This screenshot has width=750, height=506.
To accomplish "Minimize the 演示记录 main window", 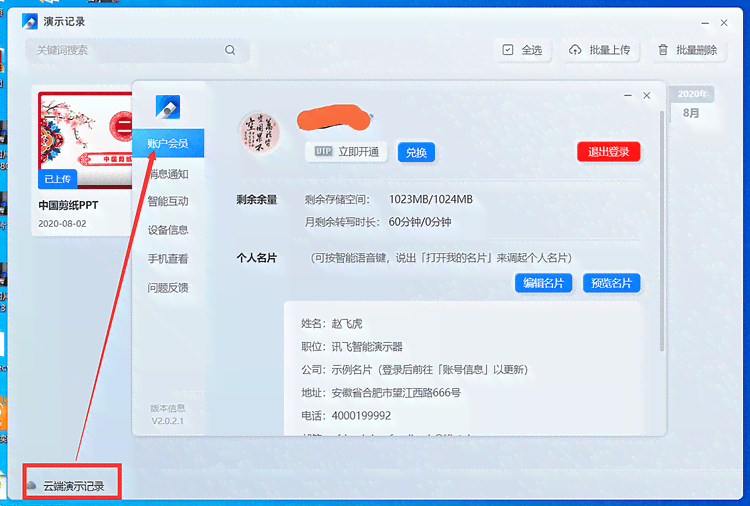I will pos(705,23).
